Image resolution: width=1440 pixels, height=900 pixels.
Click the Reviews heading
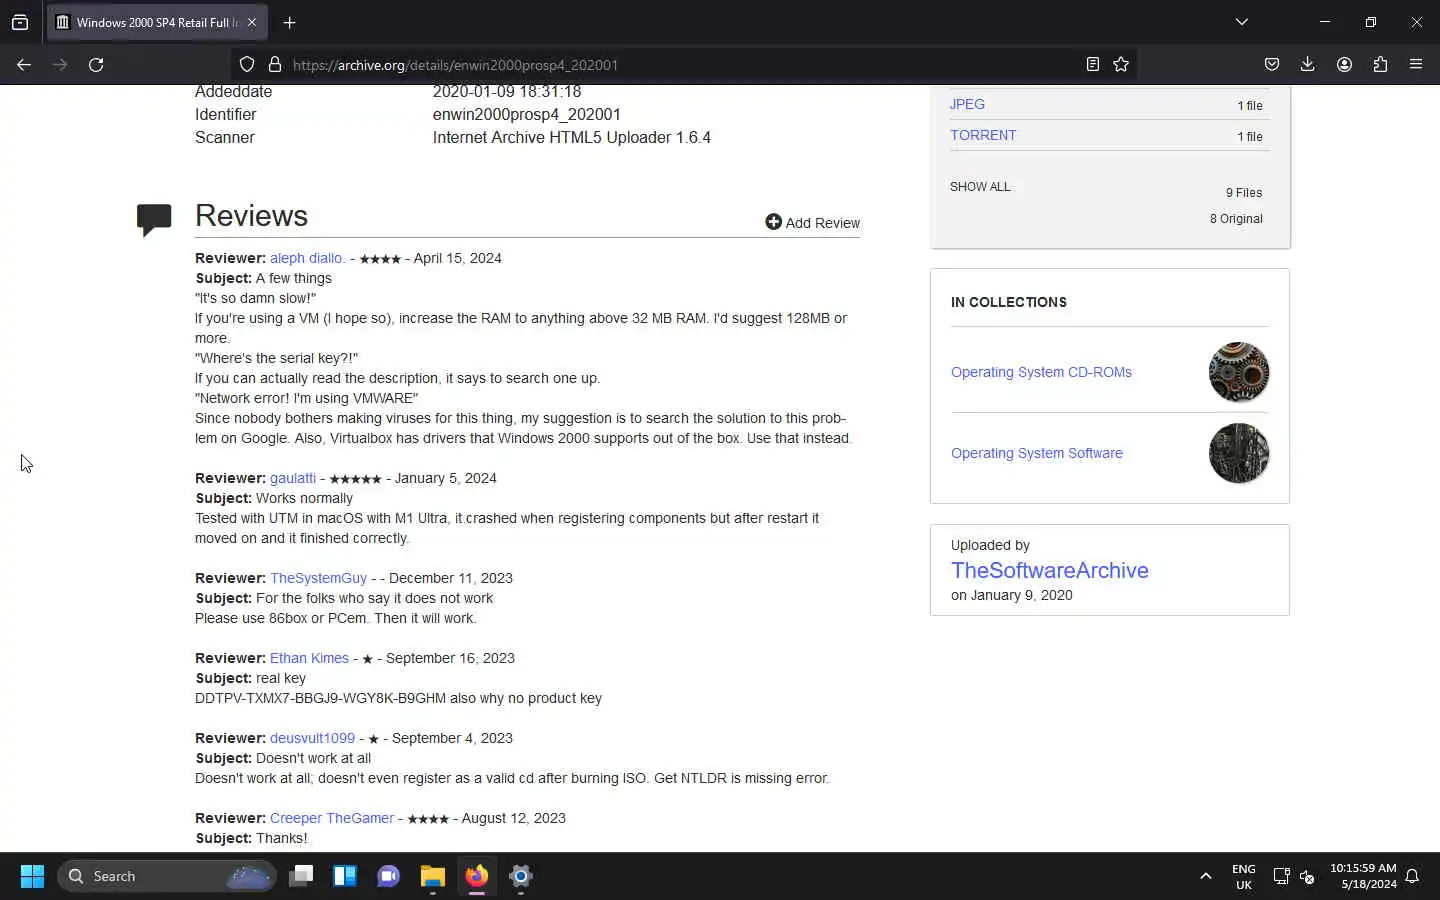(x=251, y=215)
